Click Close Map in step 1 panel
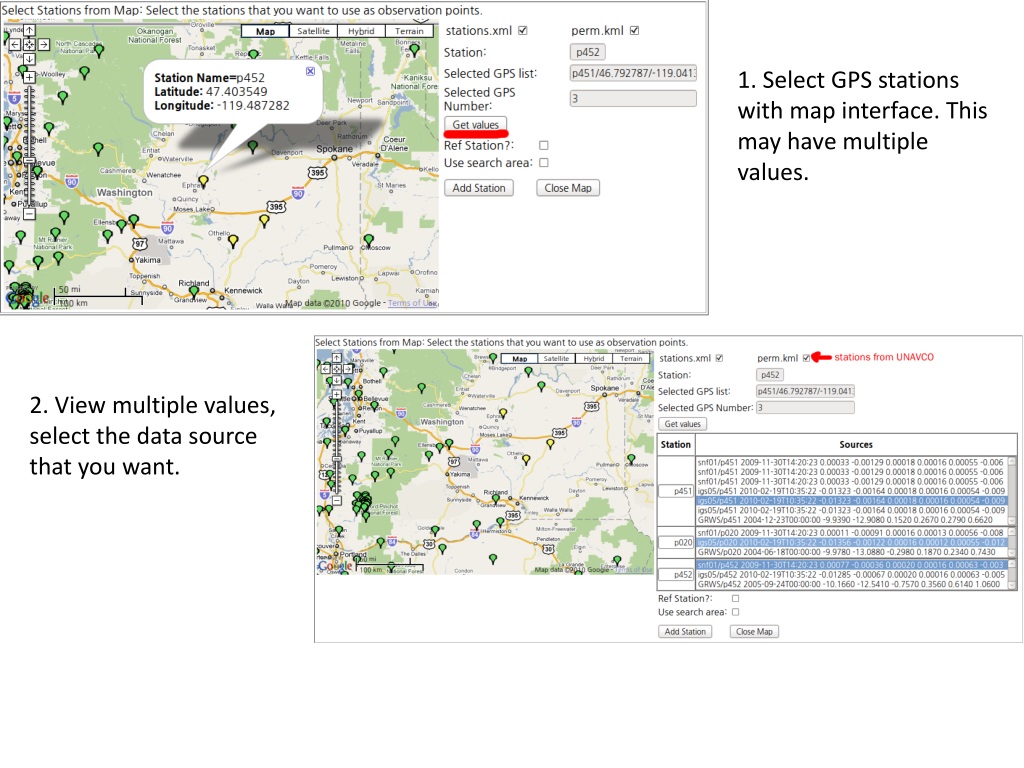Image resolution: width=1024 pixels, height=768 pixels. click(x=568, y=188)
